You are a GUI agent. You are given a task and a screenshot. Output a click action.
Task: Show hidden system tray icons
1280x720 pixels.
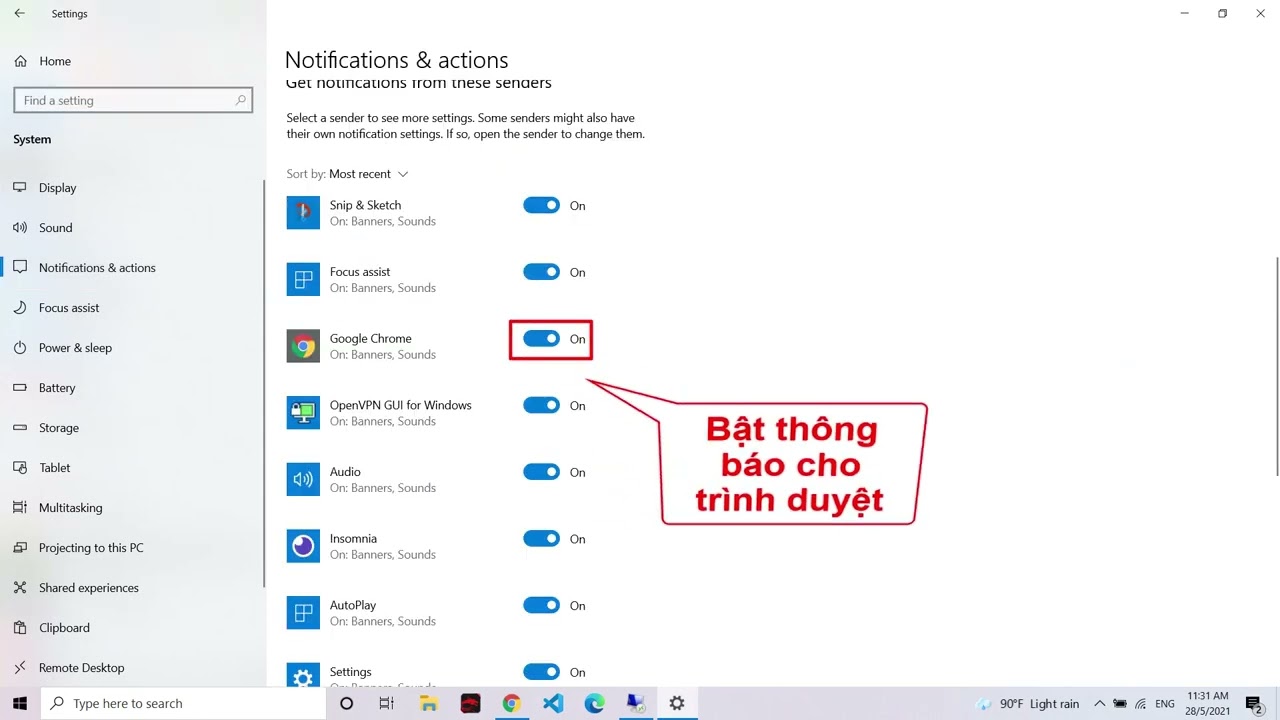[x=1100, y=704]
